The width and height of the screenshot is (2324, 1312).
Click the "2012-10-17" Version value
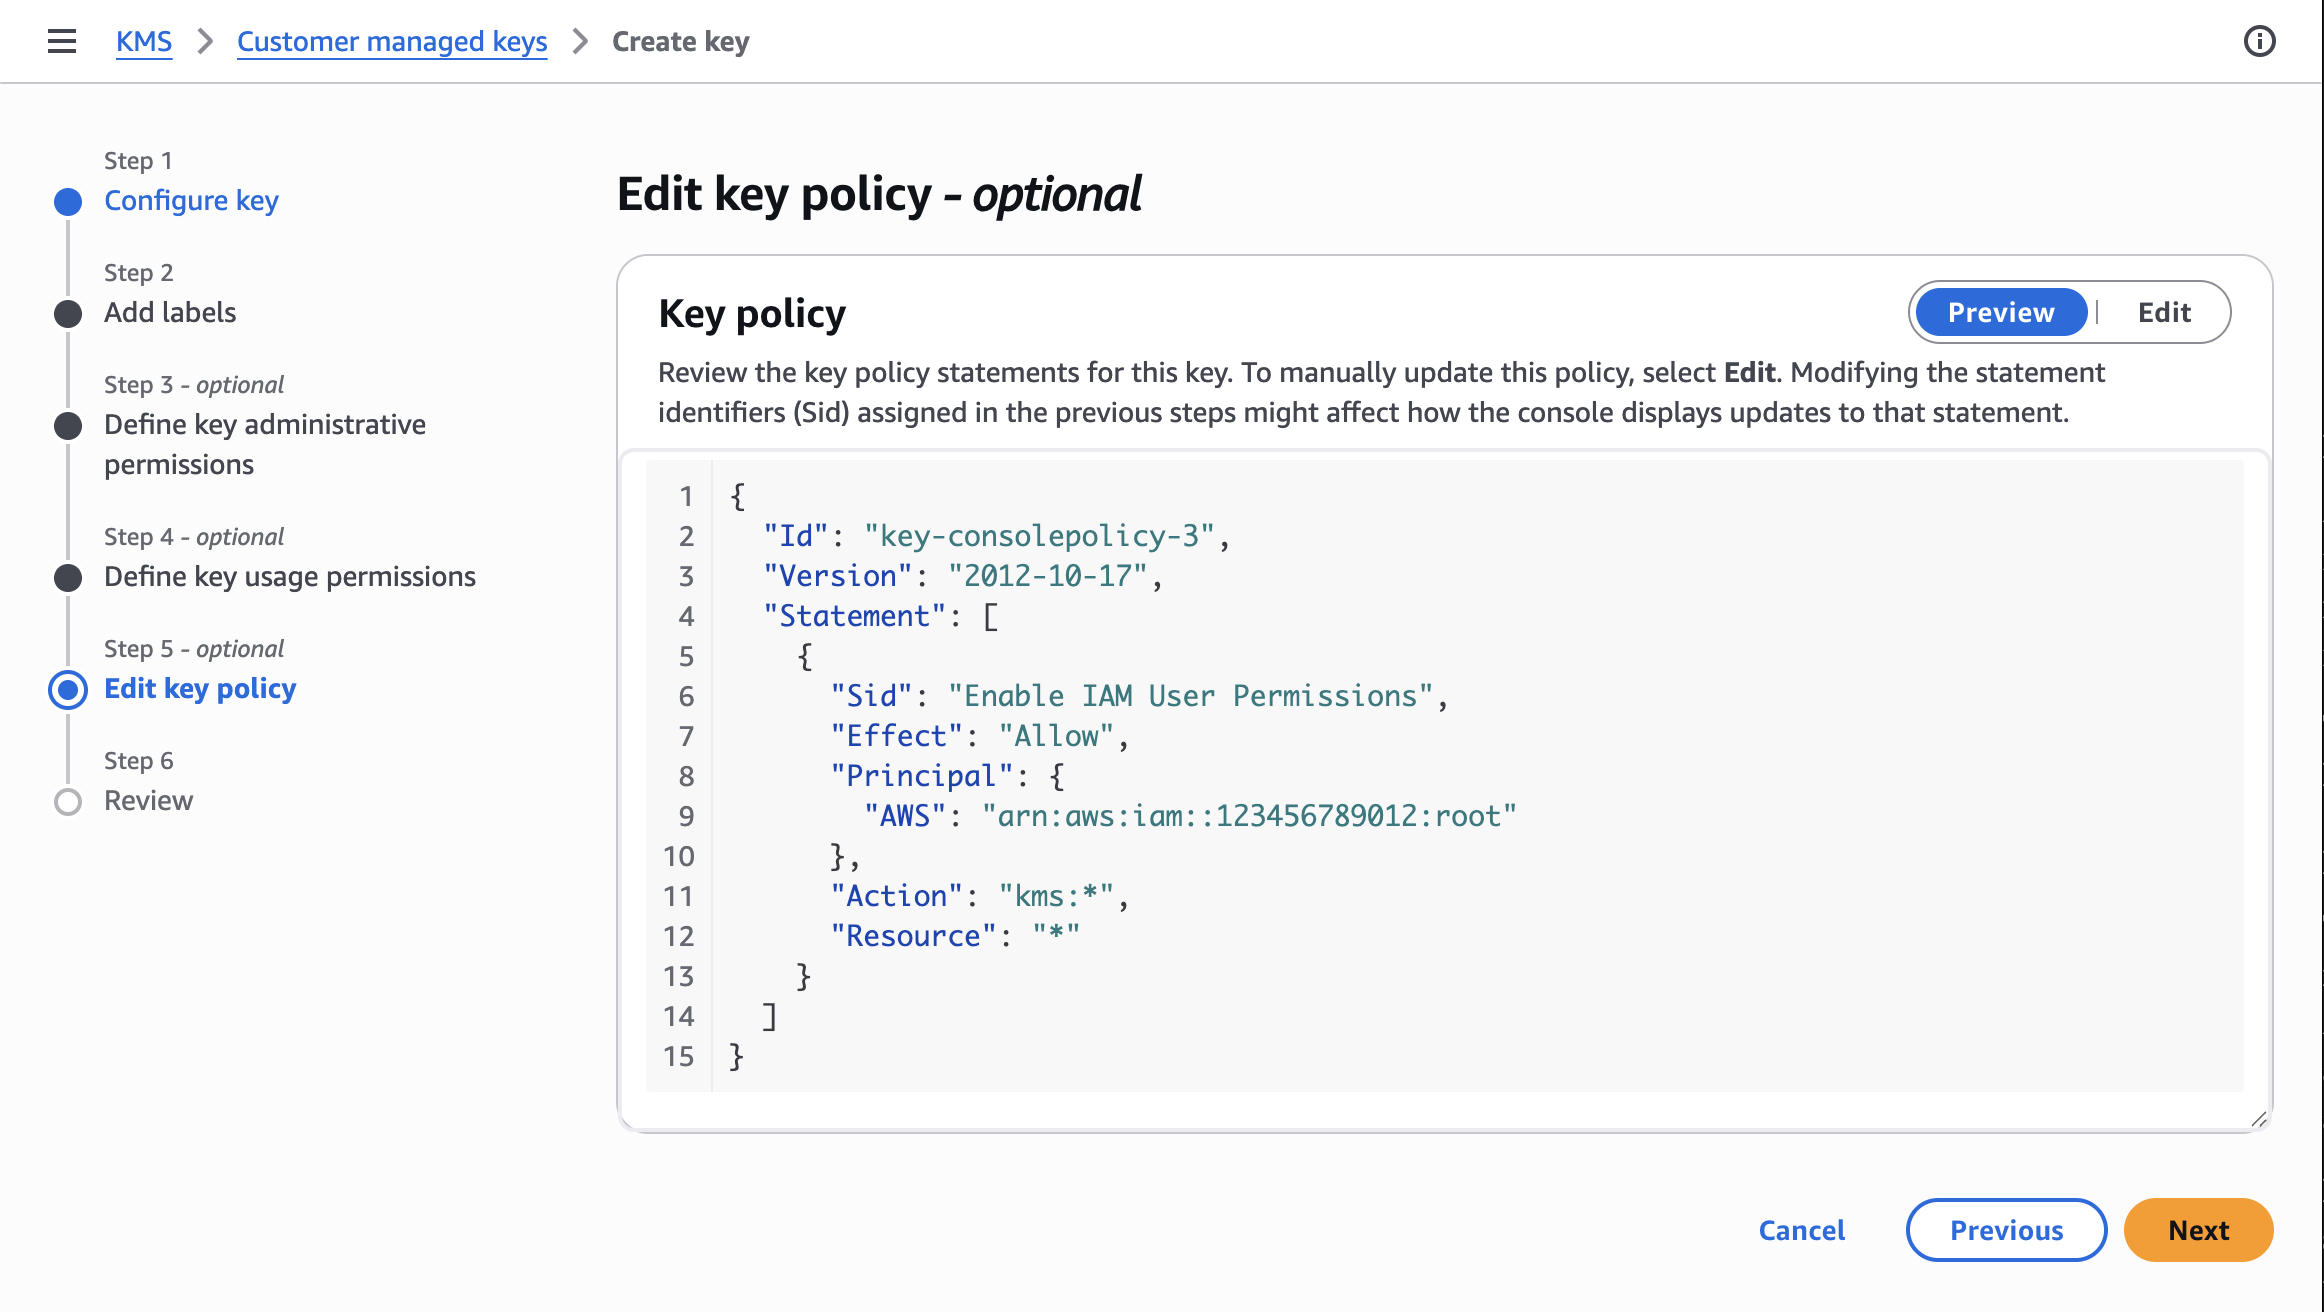click(1048, 576)
